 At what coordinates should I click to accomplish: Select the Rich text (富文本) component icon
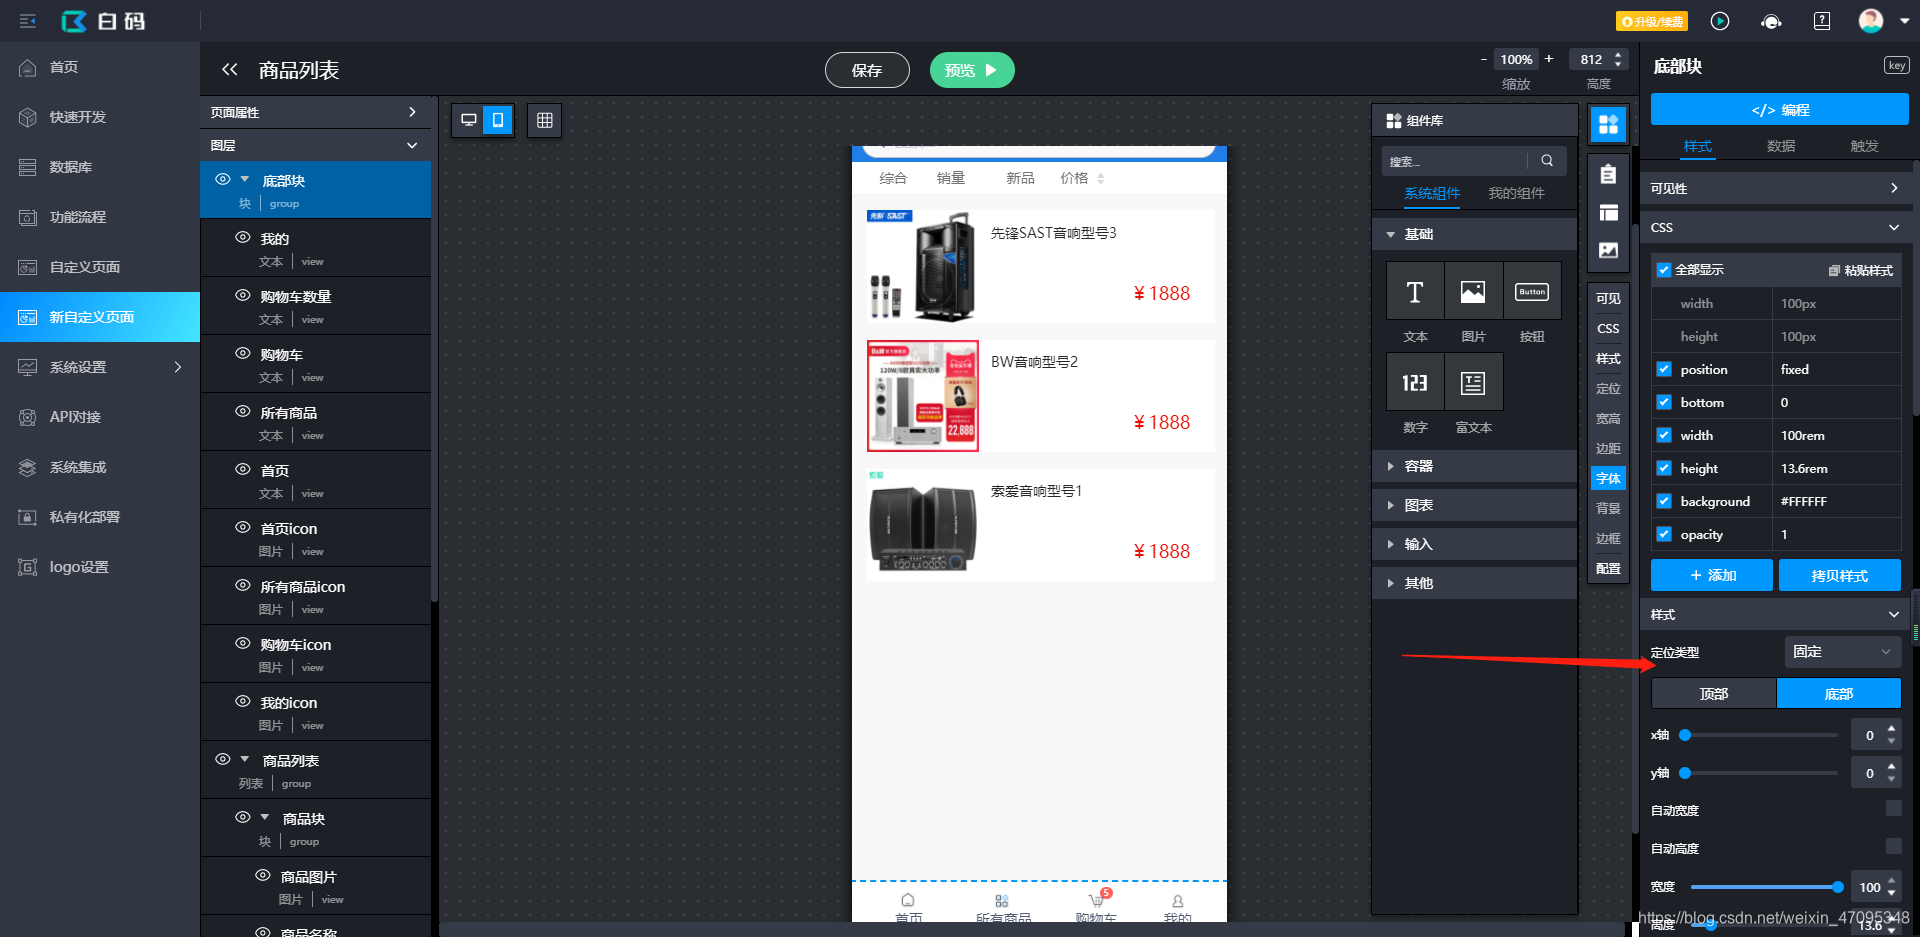coord(1473,382)
